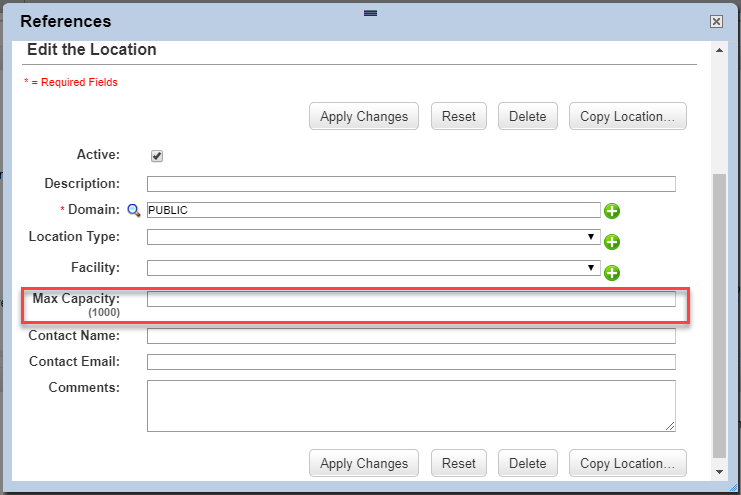
Task: Close the References dialog
Action: [716, 21]
